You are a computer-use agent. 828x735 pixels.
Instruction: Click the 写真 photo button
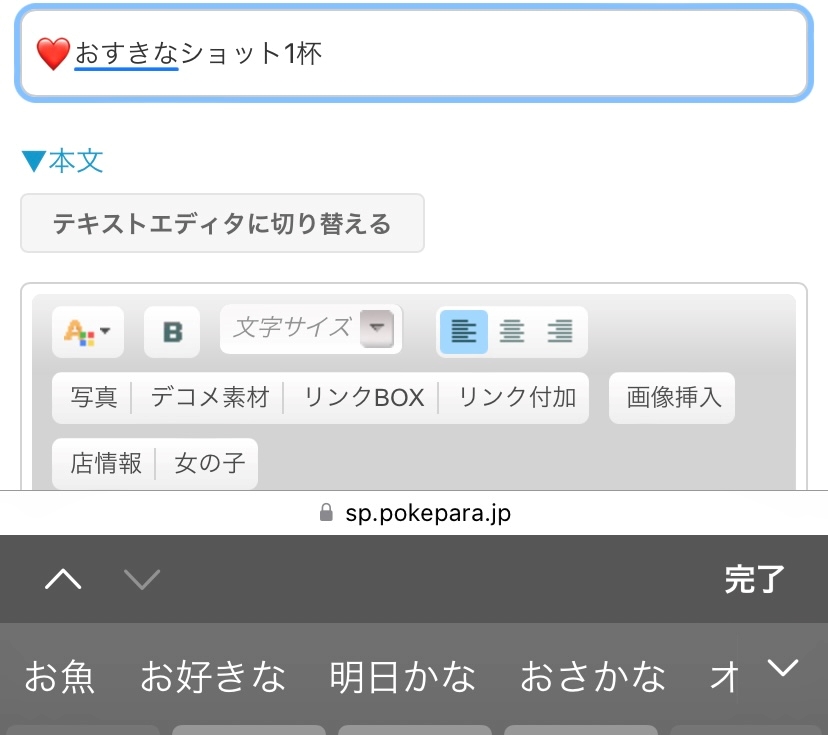(x=94, y=398)
